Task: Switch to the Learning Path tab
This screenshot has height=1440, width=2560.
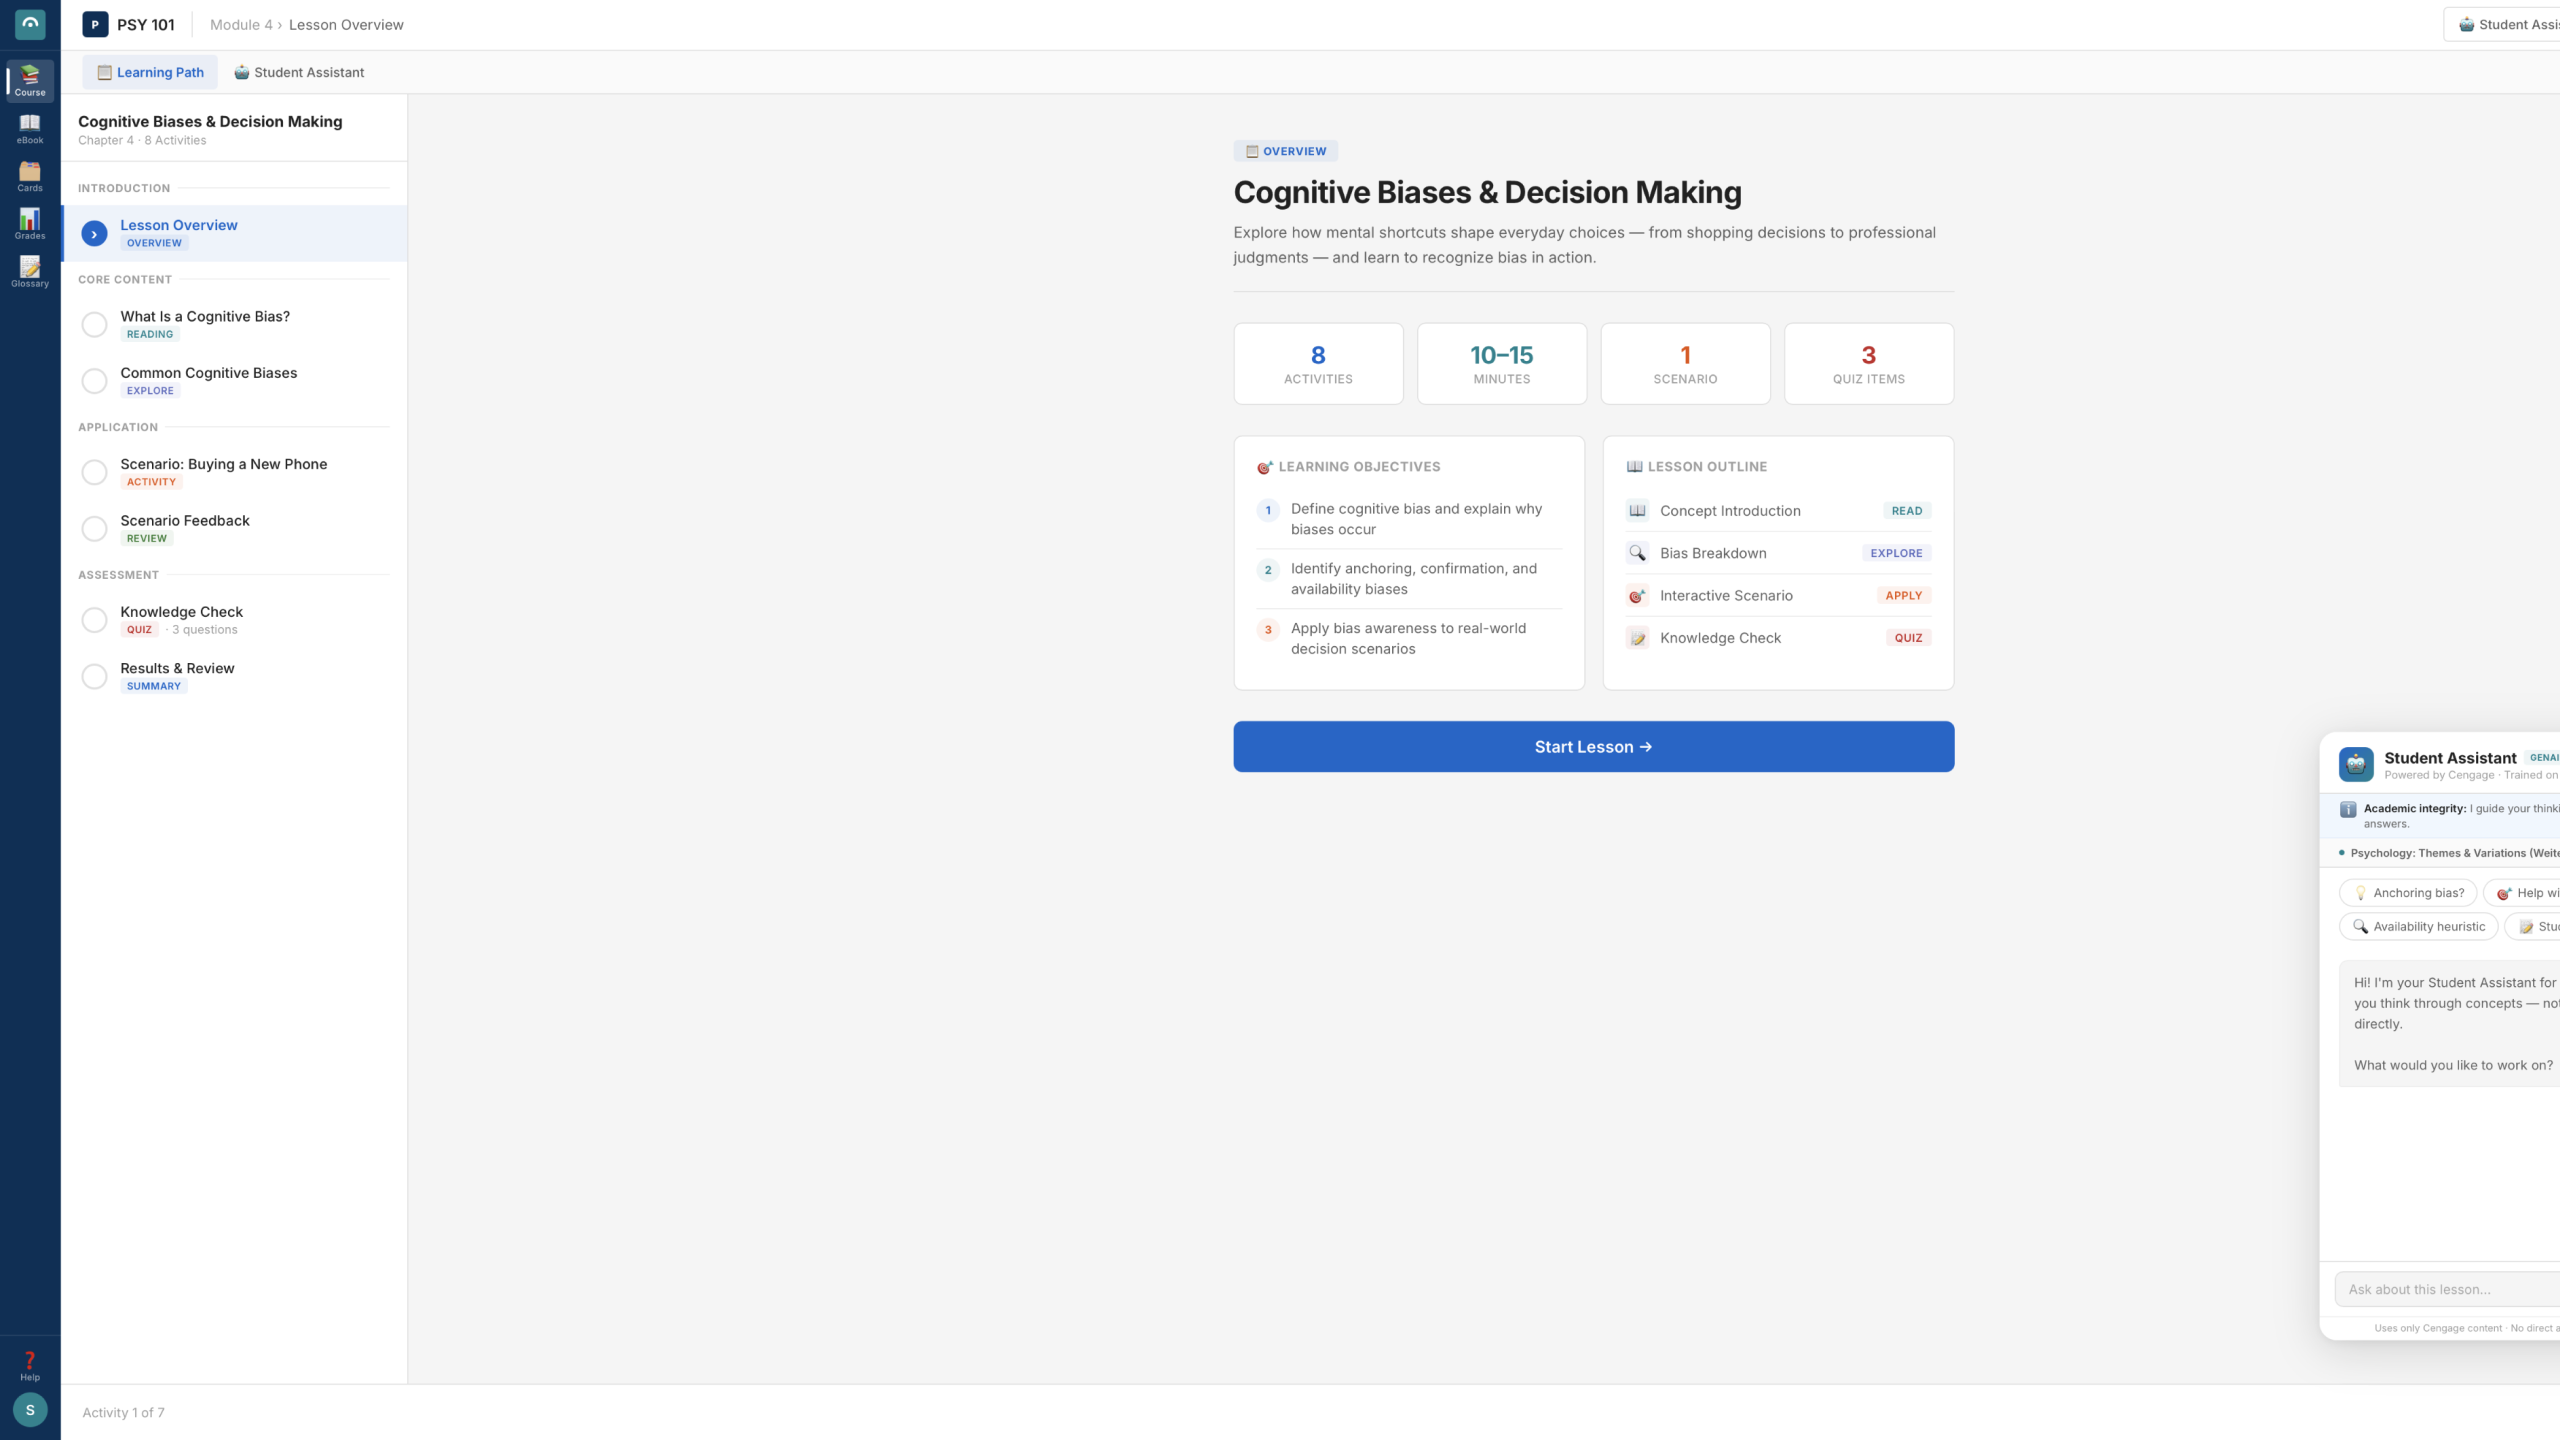Action: coord(150,72)
